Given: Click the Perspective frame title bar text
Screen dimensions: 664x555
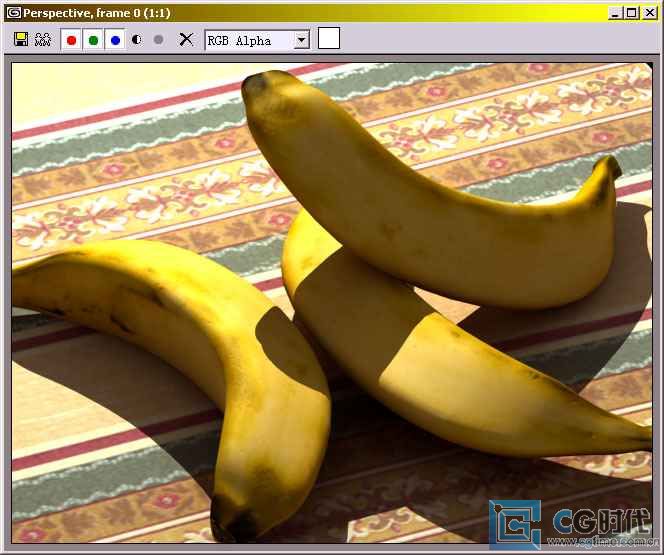Looking at the screenshot, I should click(97, 13).
